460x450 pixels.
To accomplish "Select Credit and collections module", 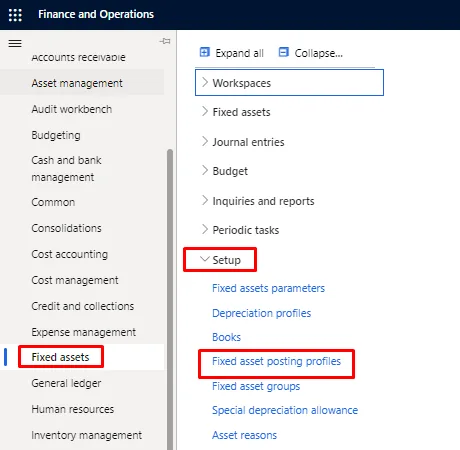I will point(83,306).
